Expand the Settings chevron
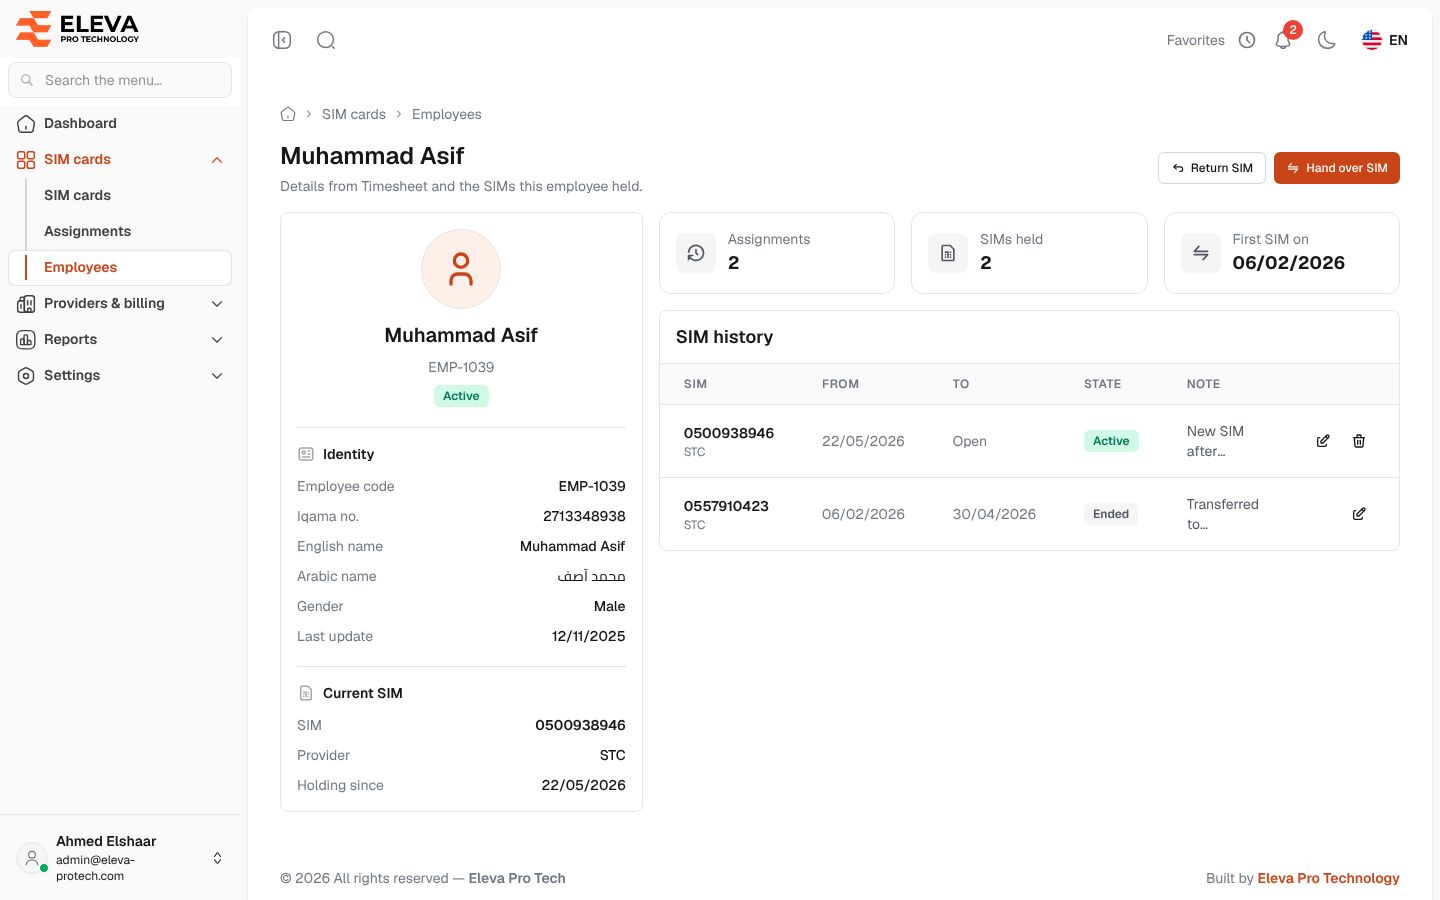 point(217,376)
